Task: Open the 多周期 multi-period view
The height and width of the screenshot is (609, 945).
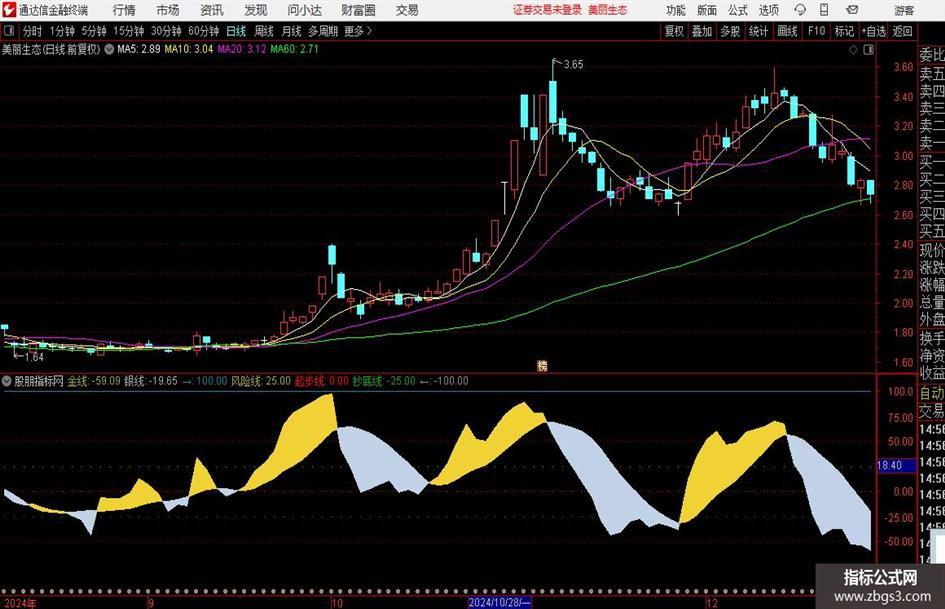Action: 323,31
